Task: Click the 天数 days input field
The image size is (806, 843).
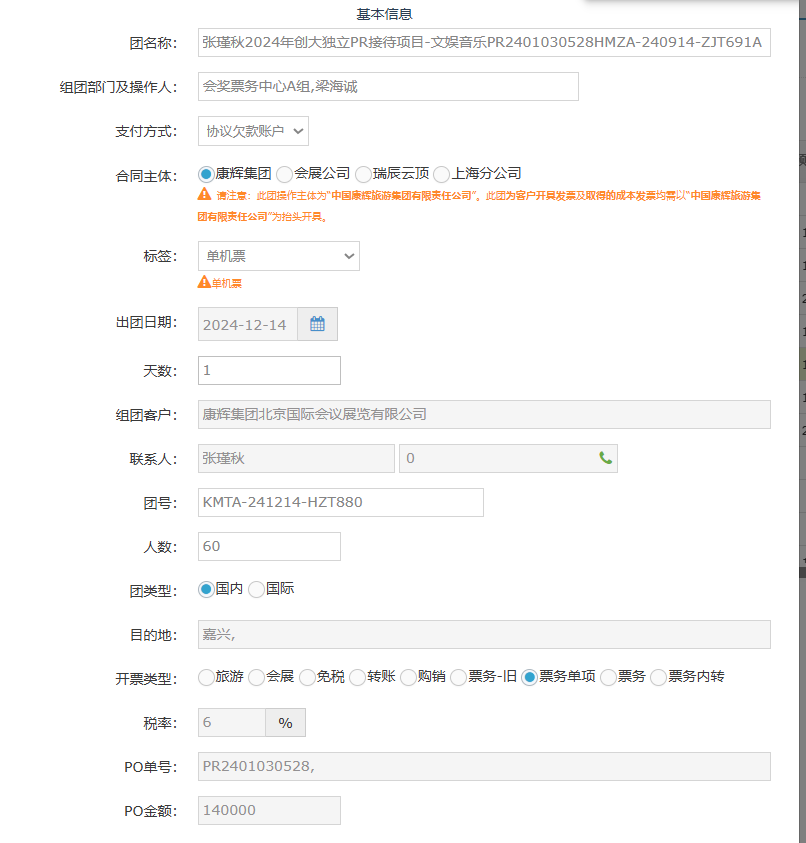Action: pos(269,370)
